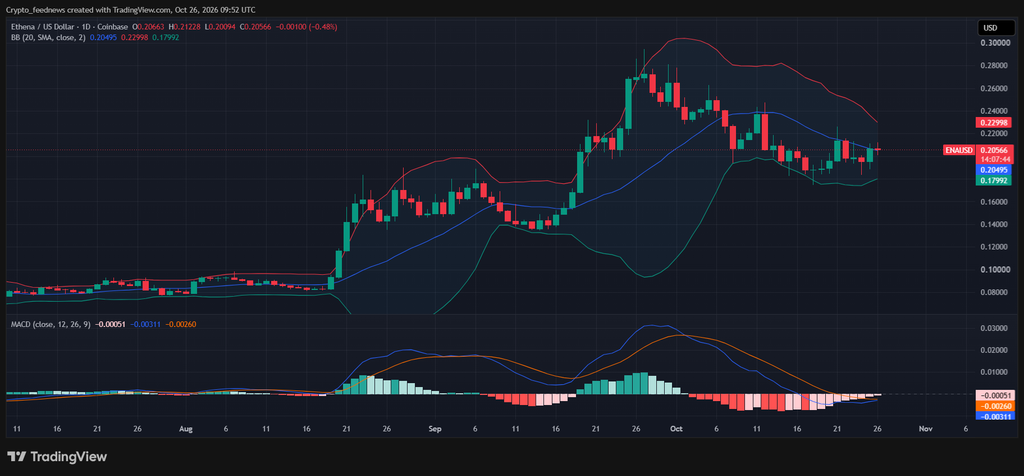This screenshot has height=476, width=1024.
Task: Click the change value -0.00100 (-0.48%)
Action: [x=306, y=27]
